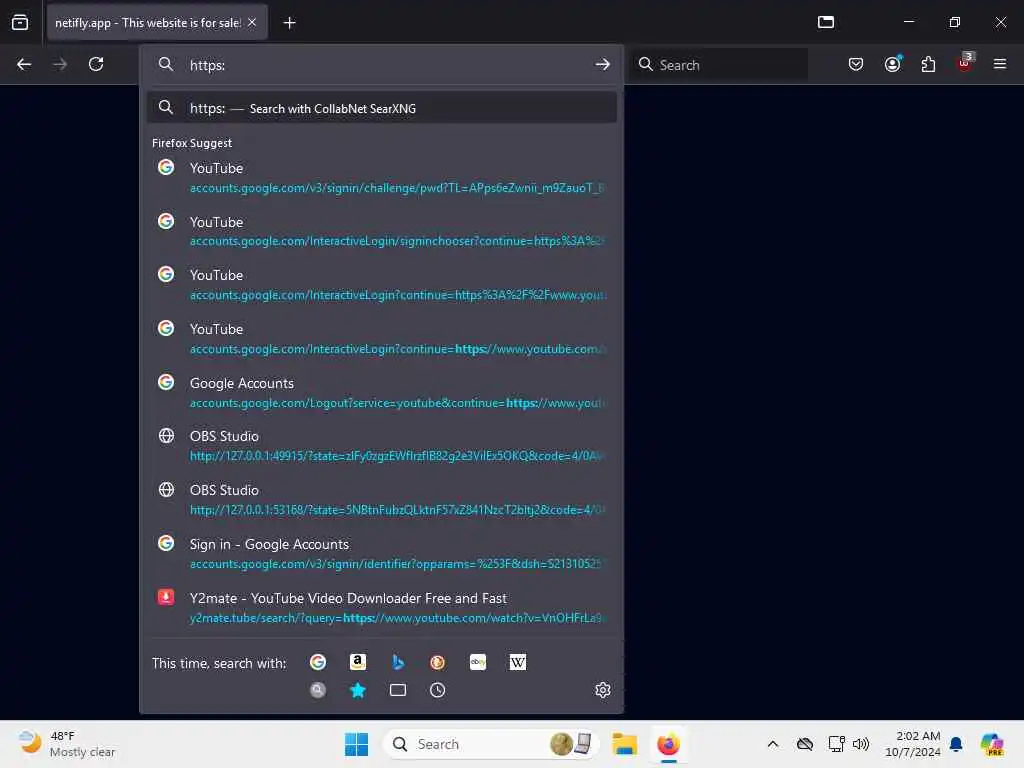Reload the current page
The image size is (1024, 768).
96,64
